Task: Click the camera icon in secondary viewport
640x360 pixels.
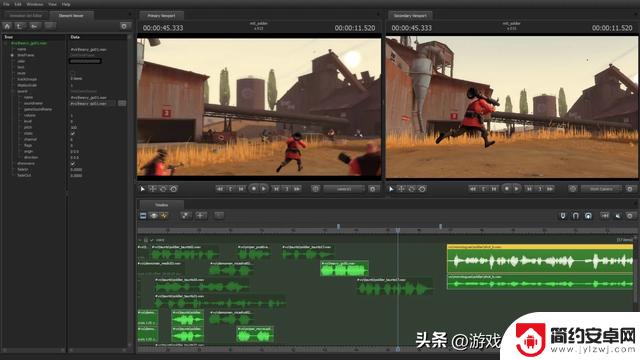Action: 572,189
